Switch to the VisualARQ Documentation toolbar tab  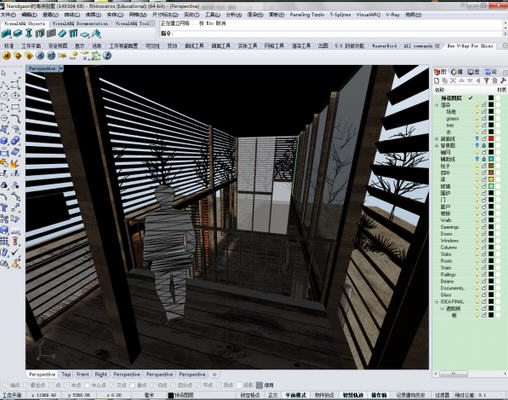point(80,24)
